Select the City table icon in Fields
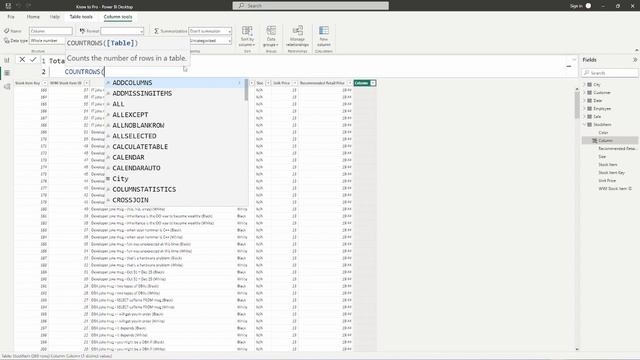The width and height of the screenshot is (640, 360). [589, 84]
